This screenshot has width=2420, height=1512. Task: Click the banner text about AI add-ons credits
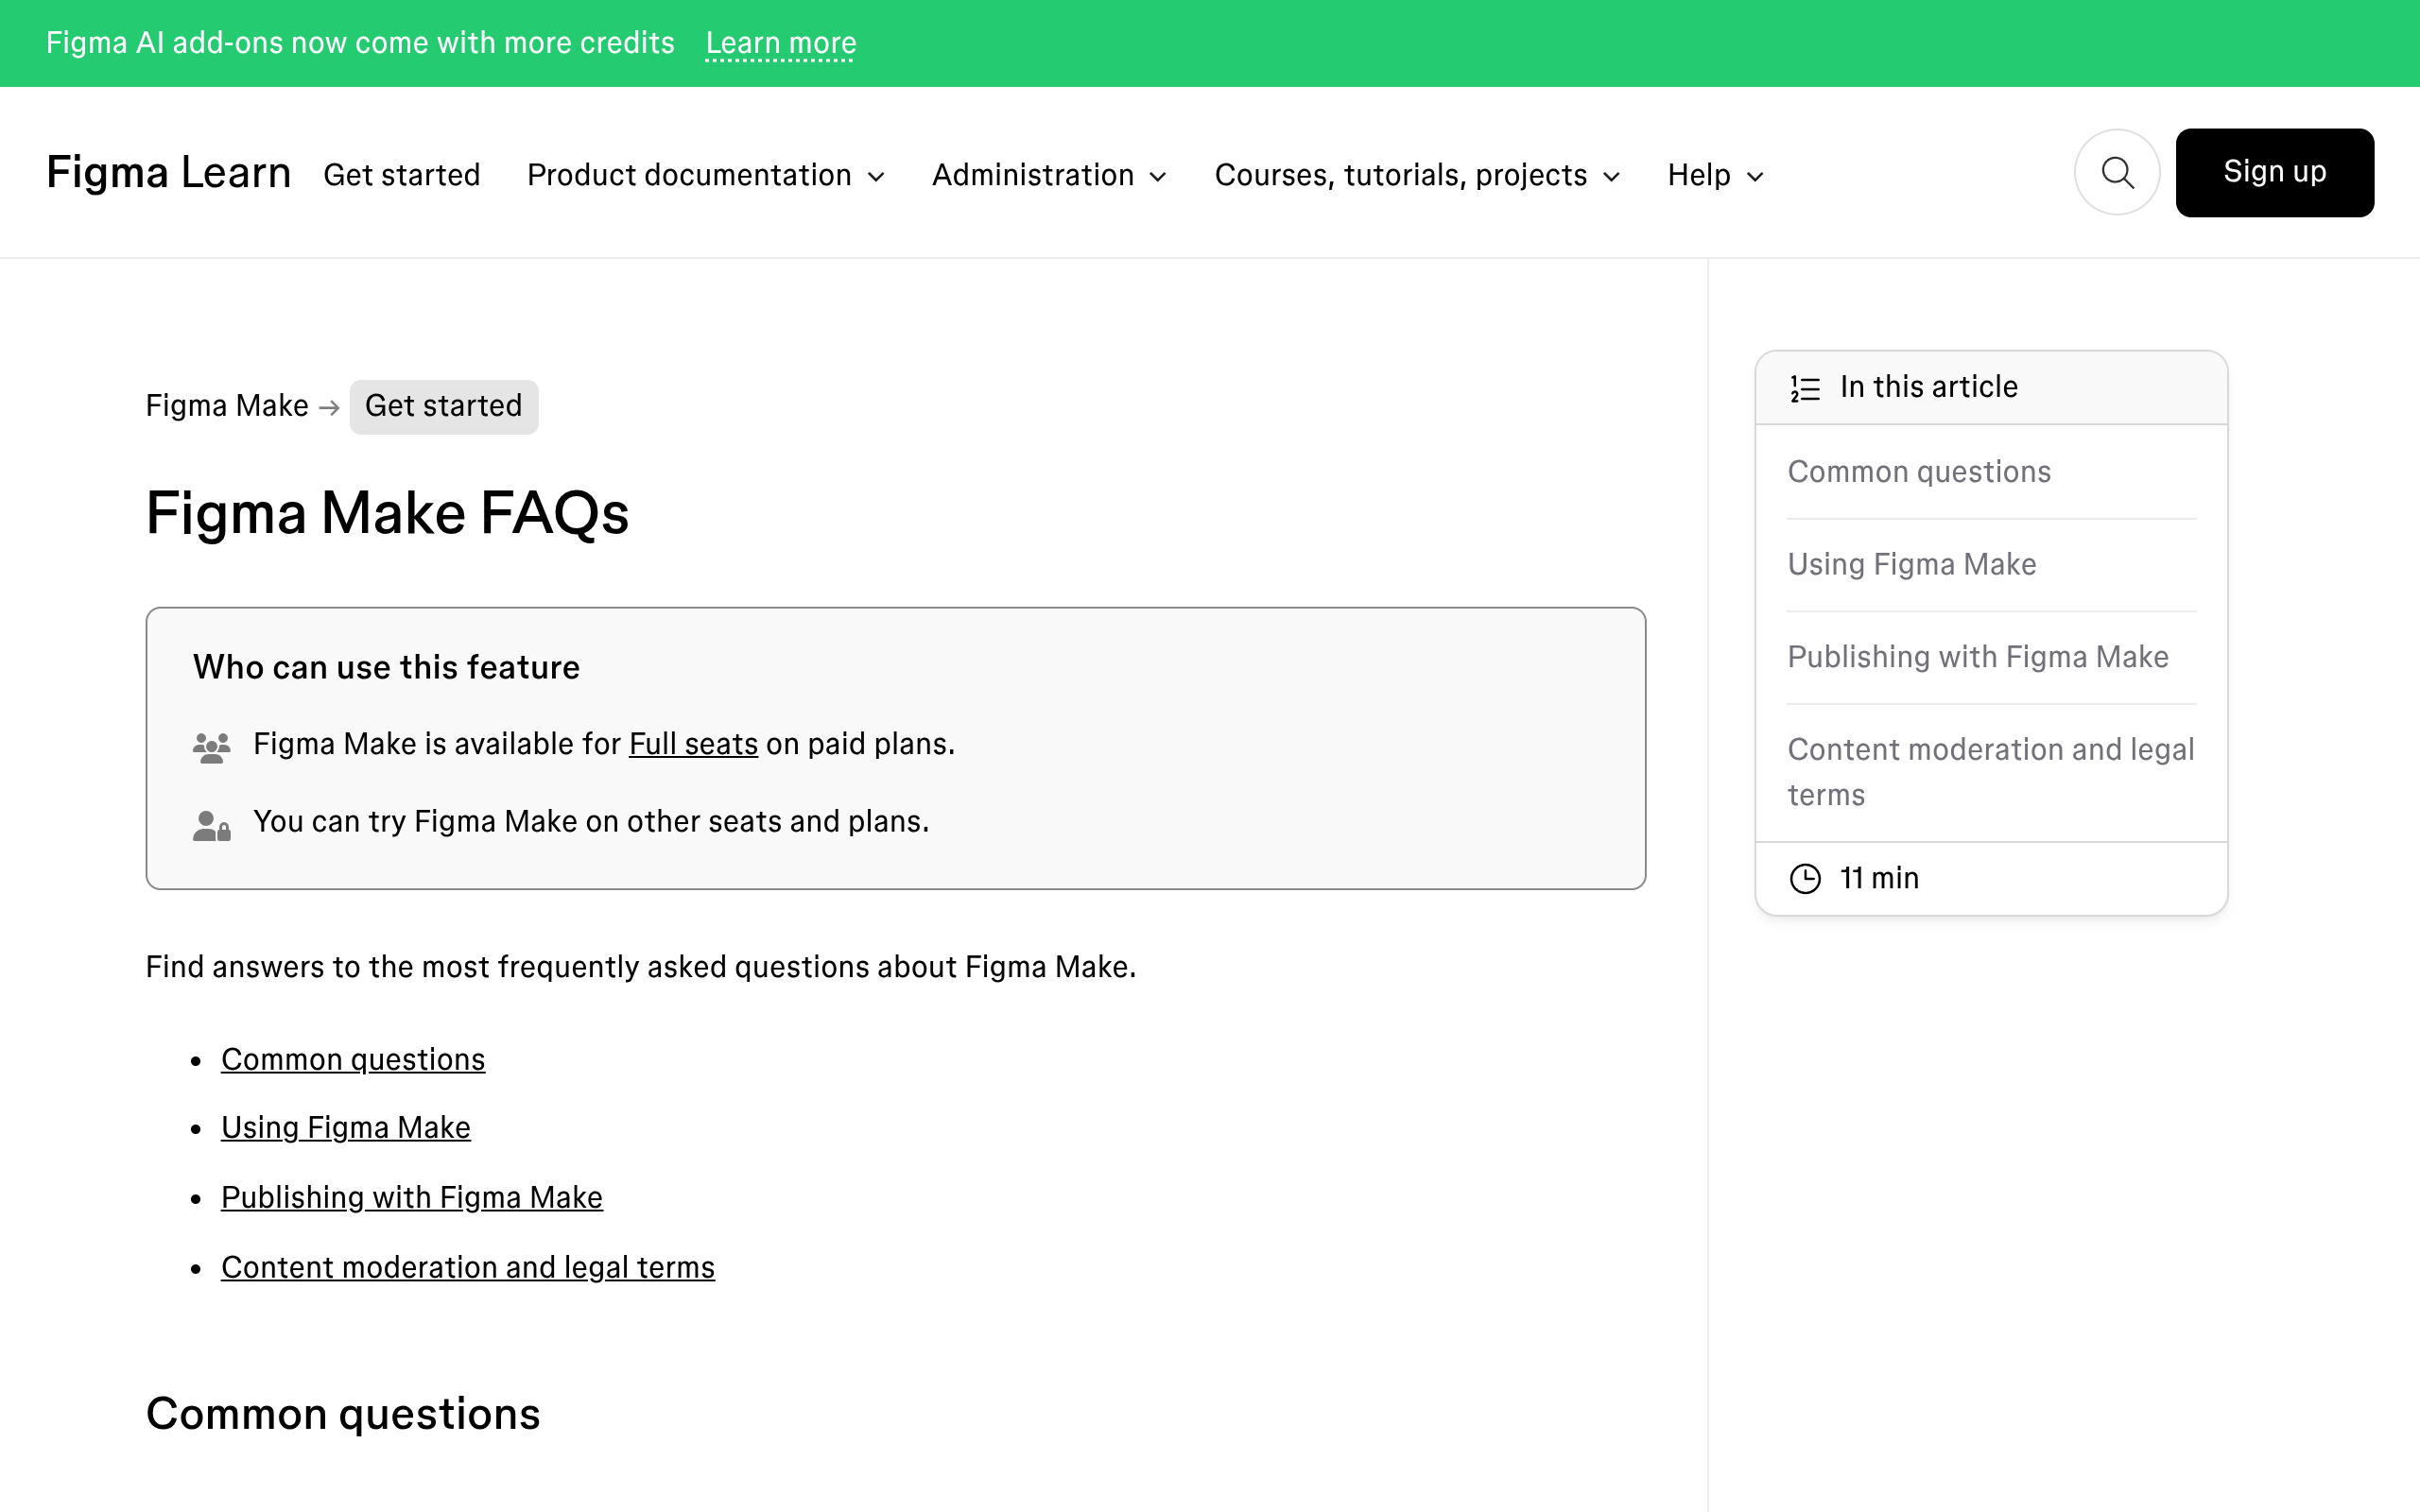(x=360, y=43)
